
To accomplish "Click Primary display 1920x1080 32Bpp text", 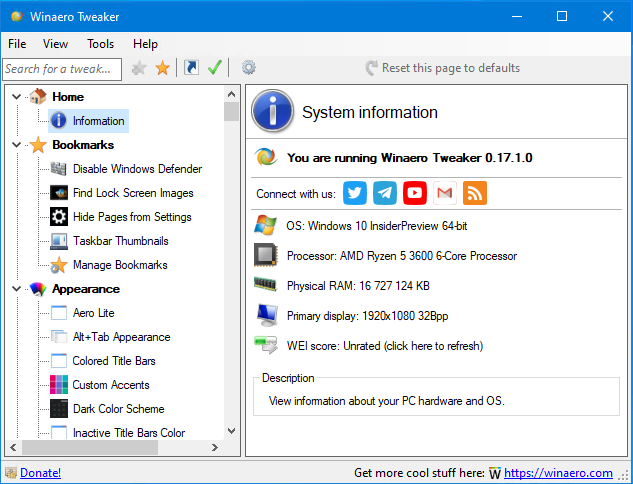I will click(367, 316).
